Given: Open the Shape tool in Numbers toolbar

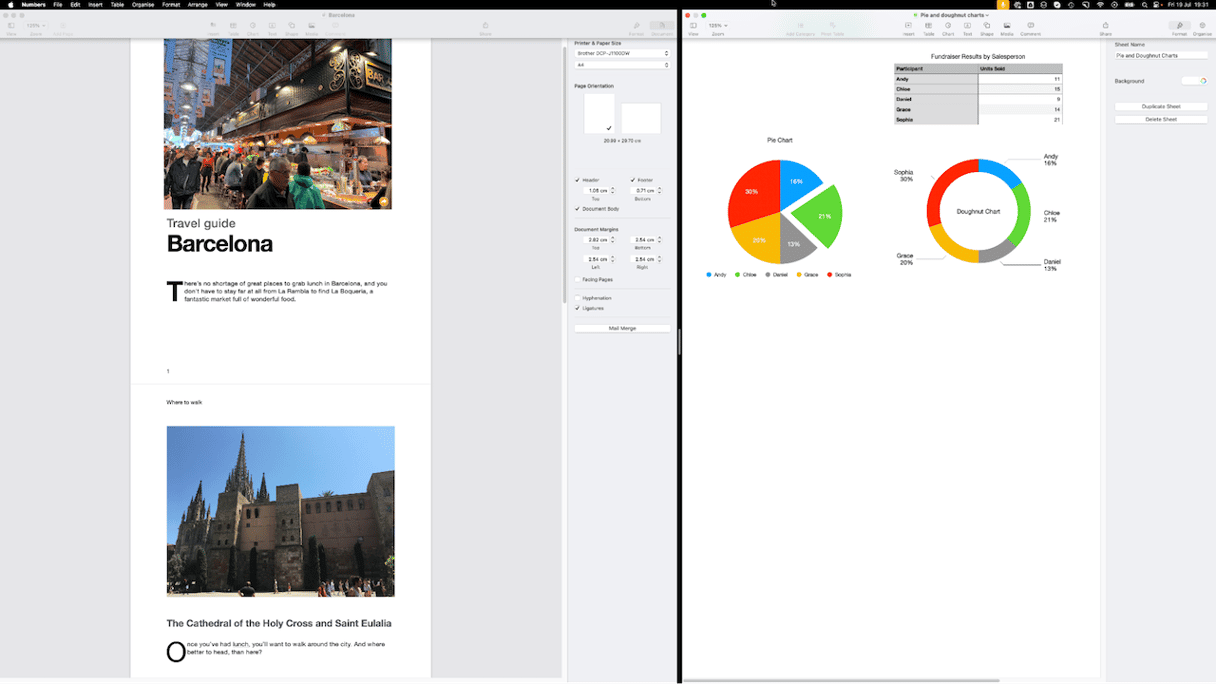Looking at the screenshot, I should [x=987, y=27].
